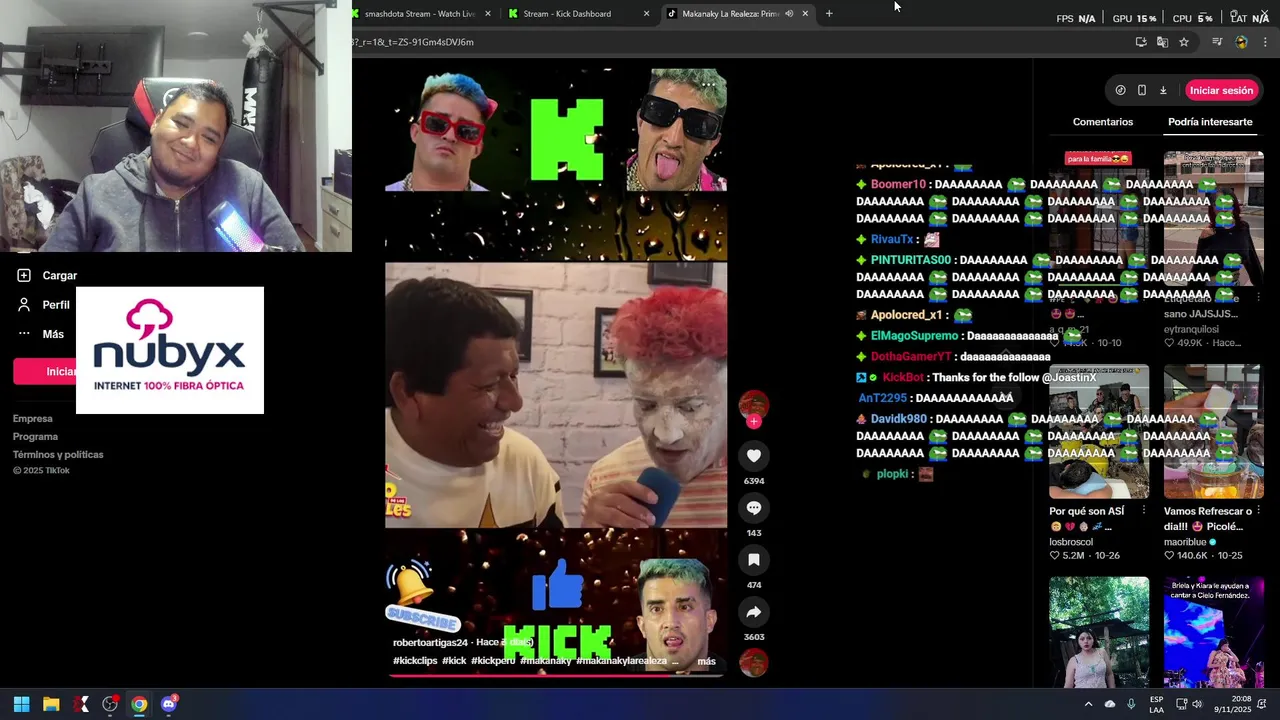Share the video using the arrow icon
The height and width of the screenshot is (720, 1280).
click(x=754, y=612)
